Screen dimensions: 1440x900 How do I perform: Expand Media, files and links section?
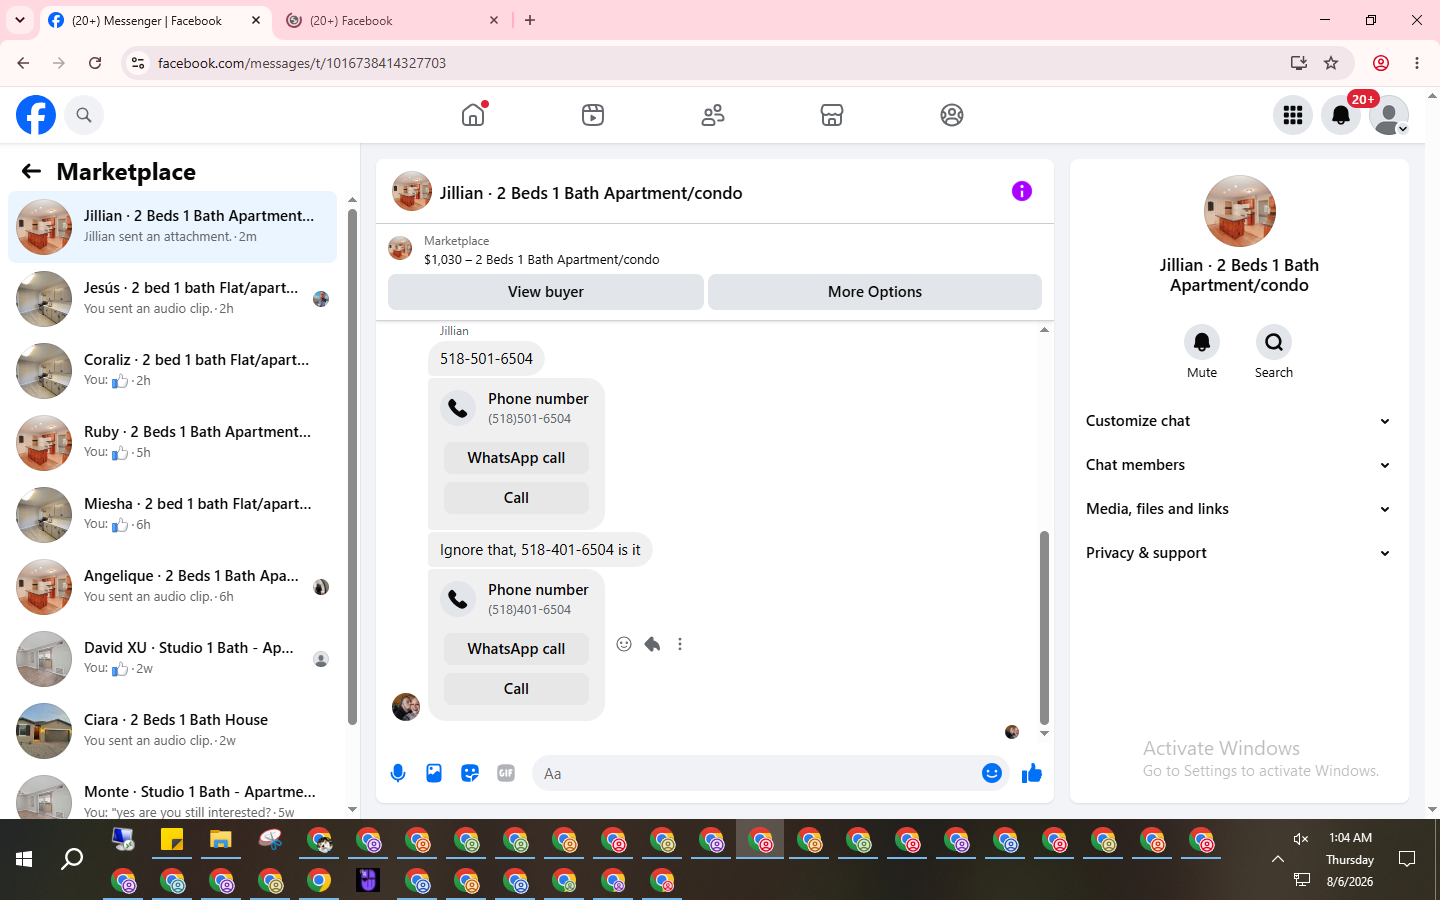point(1239,509)
